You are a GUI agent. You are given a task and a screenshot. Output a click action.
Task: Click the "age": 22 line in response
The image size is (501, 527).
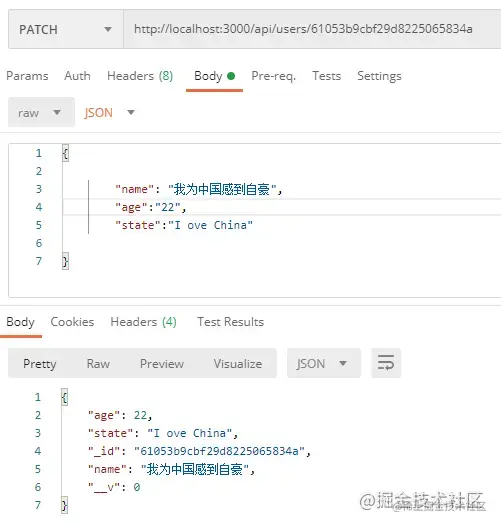[120, 415]
